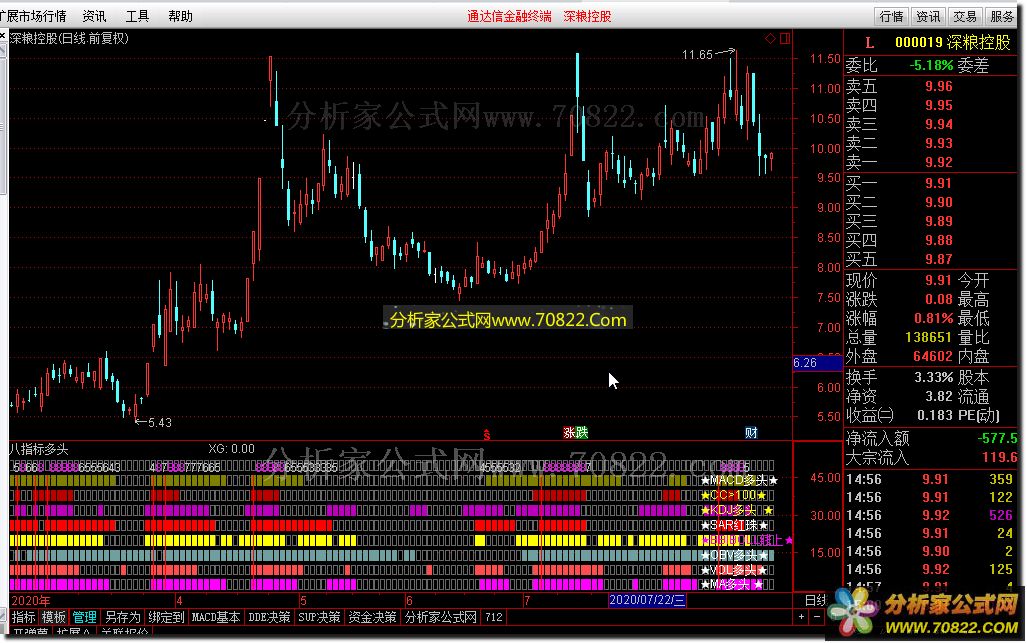Click the 行情 button at top right
The image size is (1027, 643).
[x=891, y=16]
